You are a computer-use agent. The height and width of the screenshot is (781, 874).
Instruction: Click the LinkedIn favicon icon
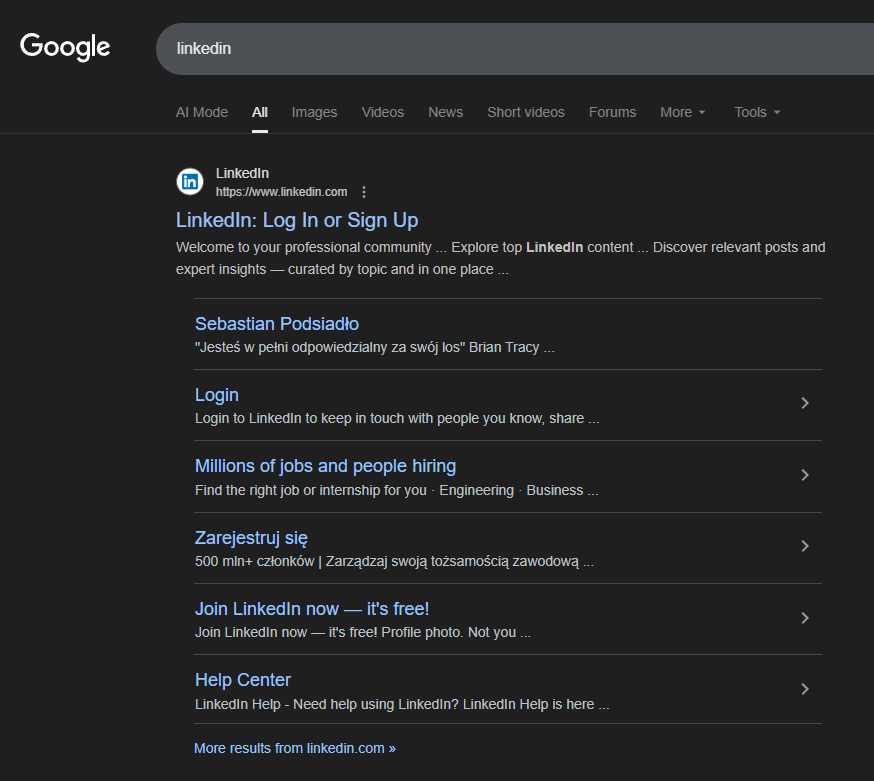190,182
